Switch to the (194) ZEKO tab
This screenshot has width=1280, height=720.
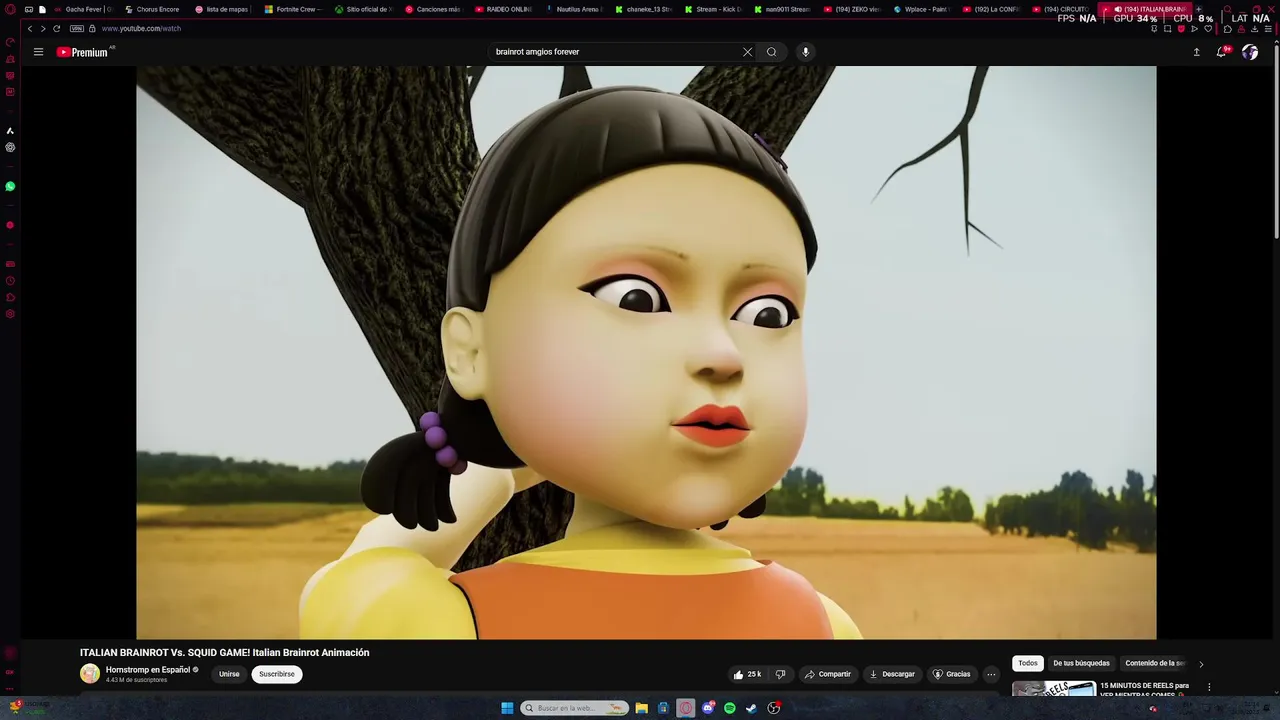(x=851, y=9)
